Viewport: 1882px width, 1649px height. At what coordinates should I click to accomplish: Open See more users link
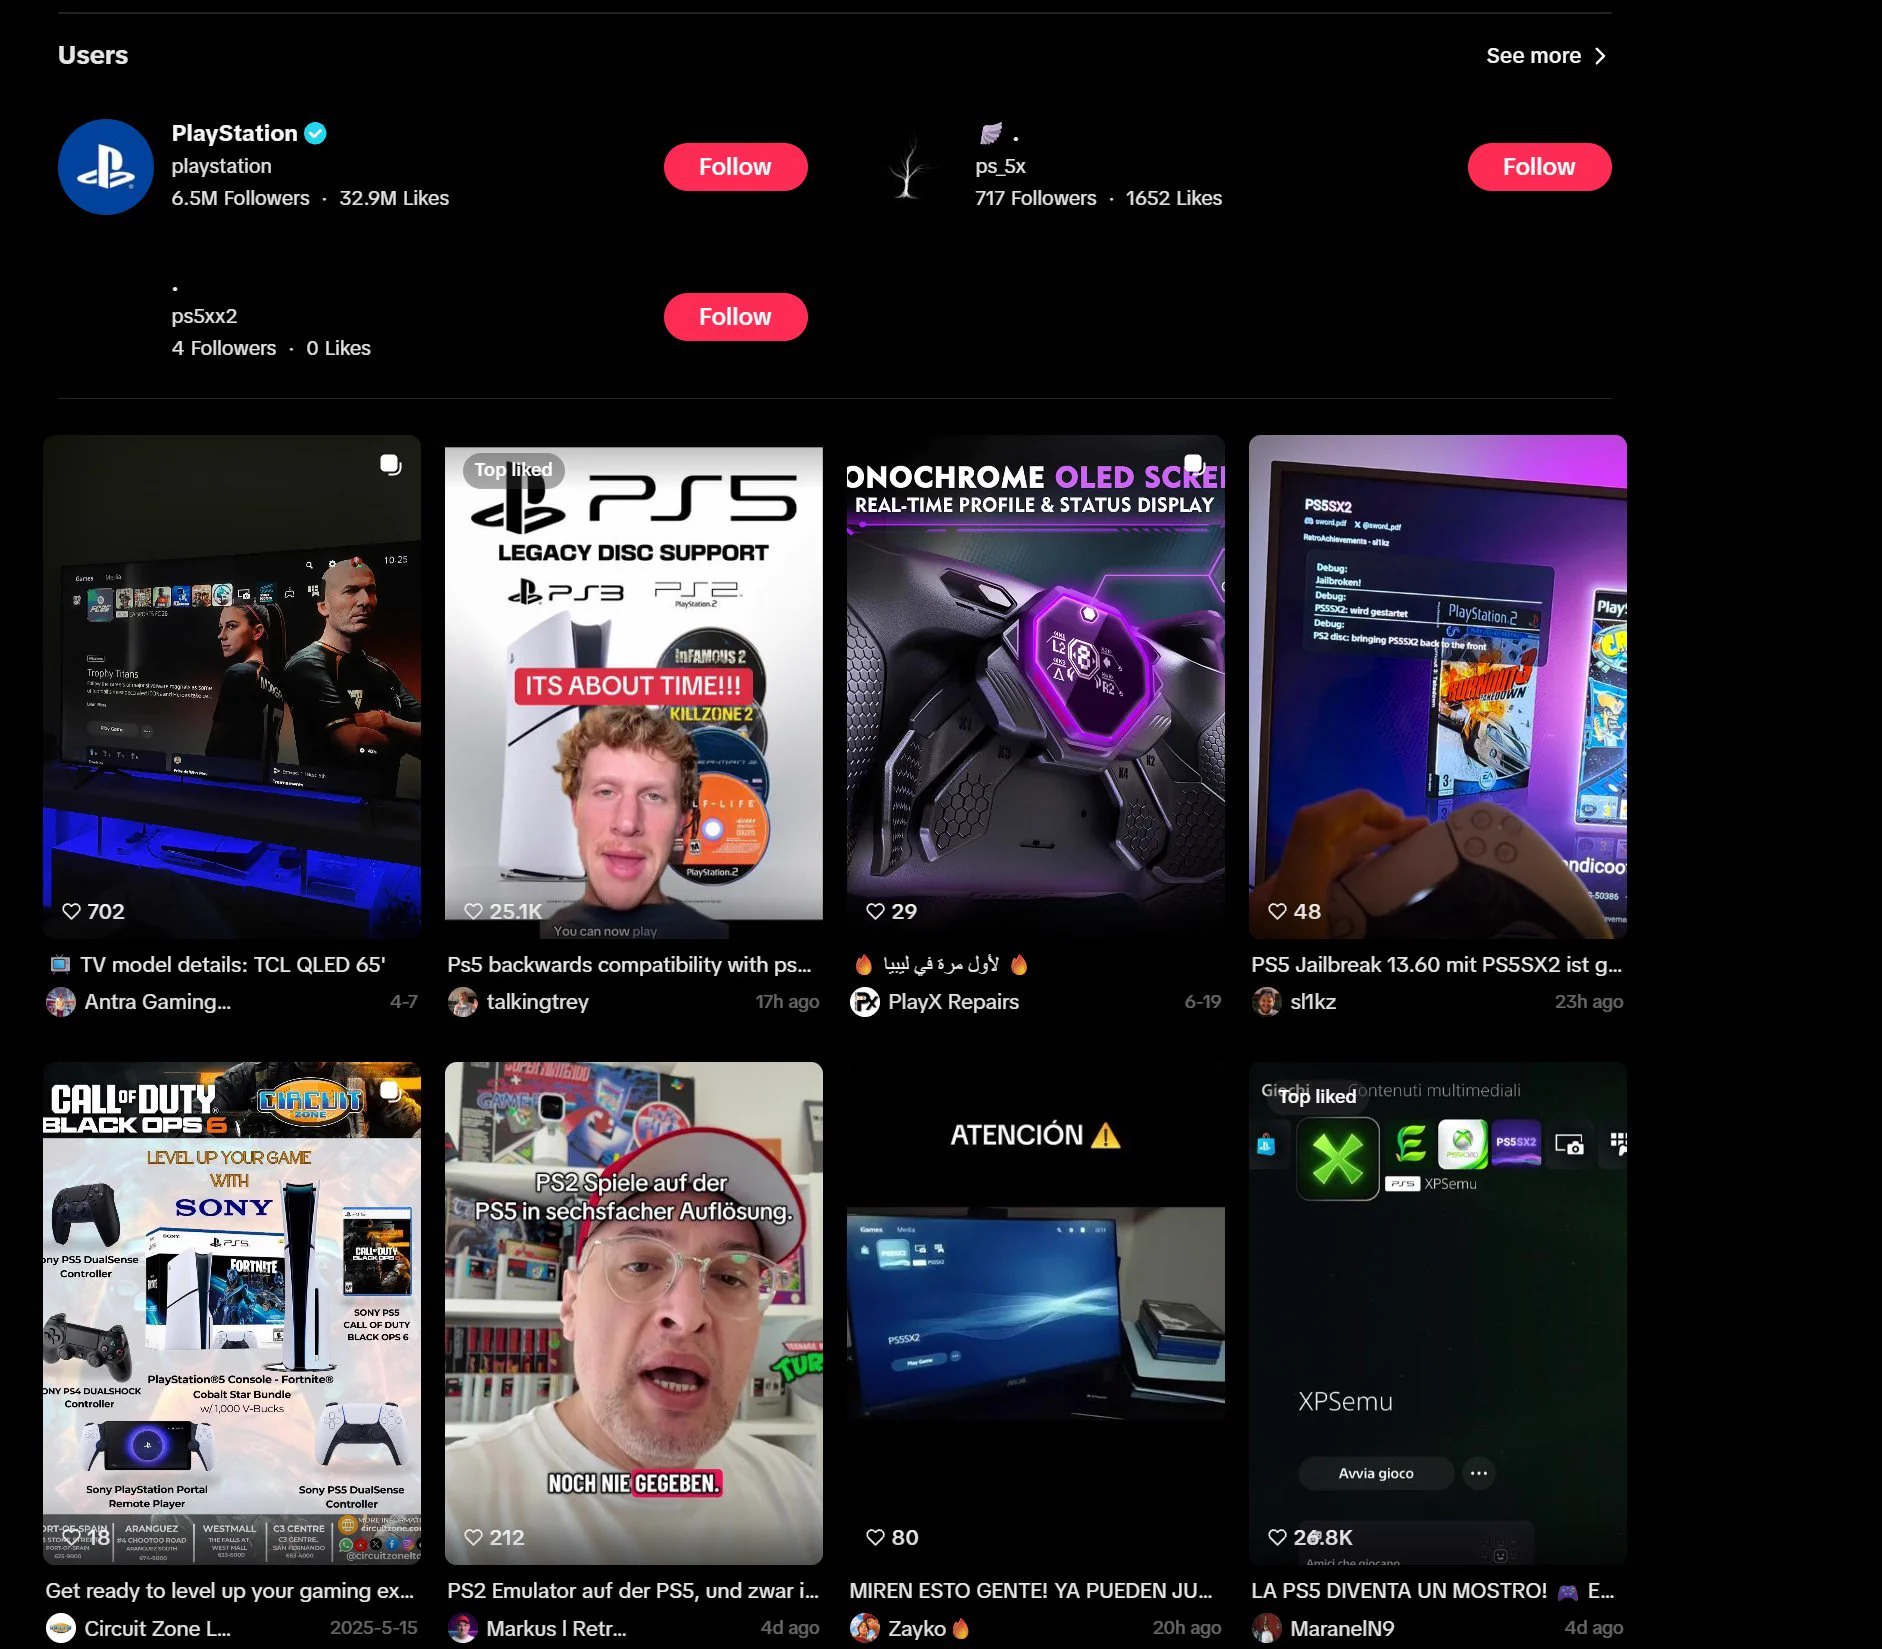(1546, 56)
